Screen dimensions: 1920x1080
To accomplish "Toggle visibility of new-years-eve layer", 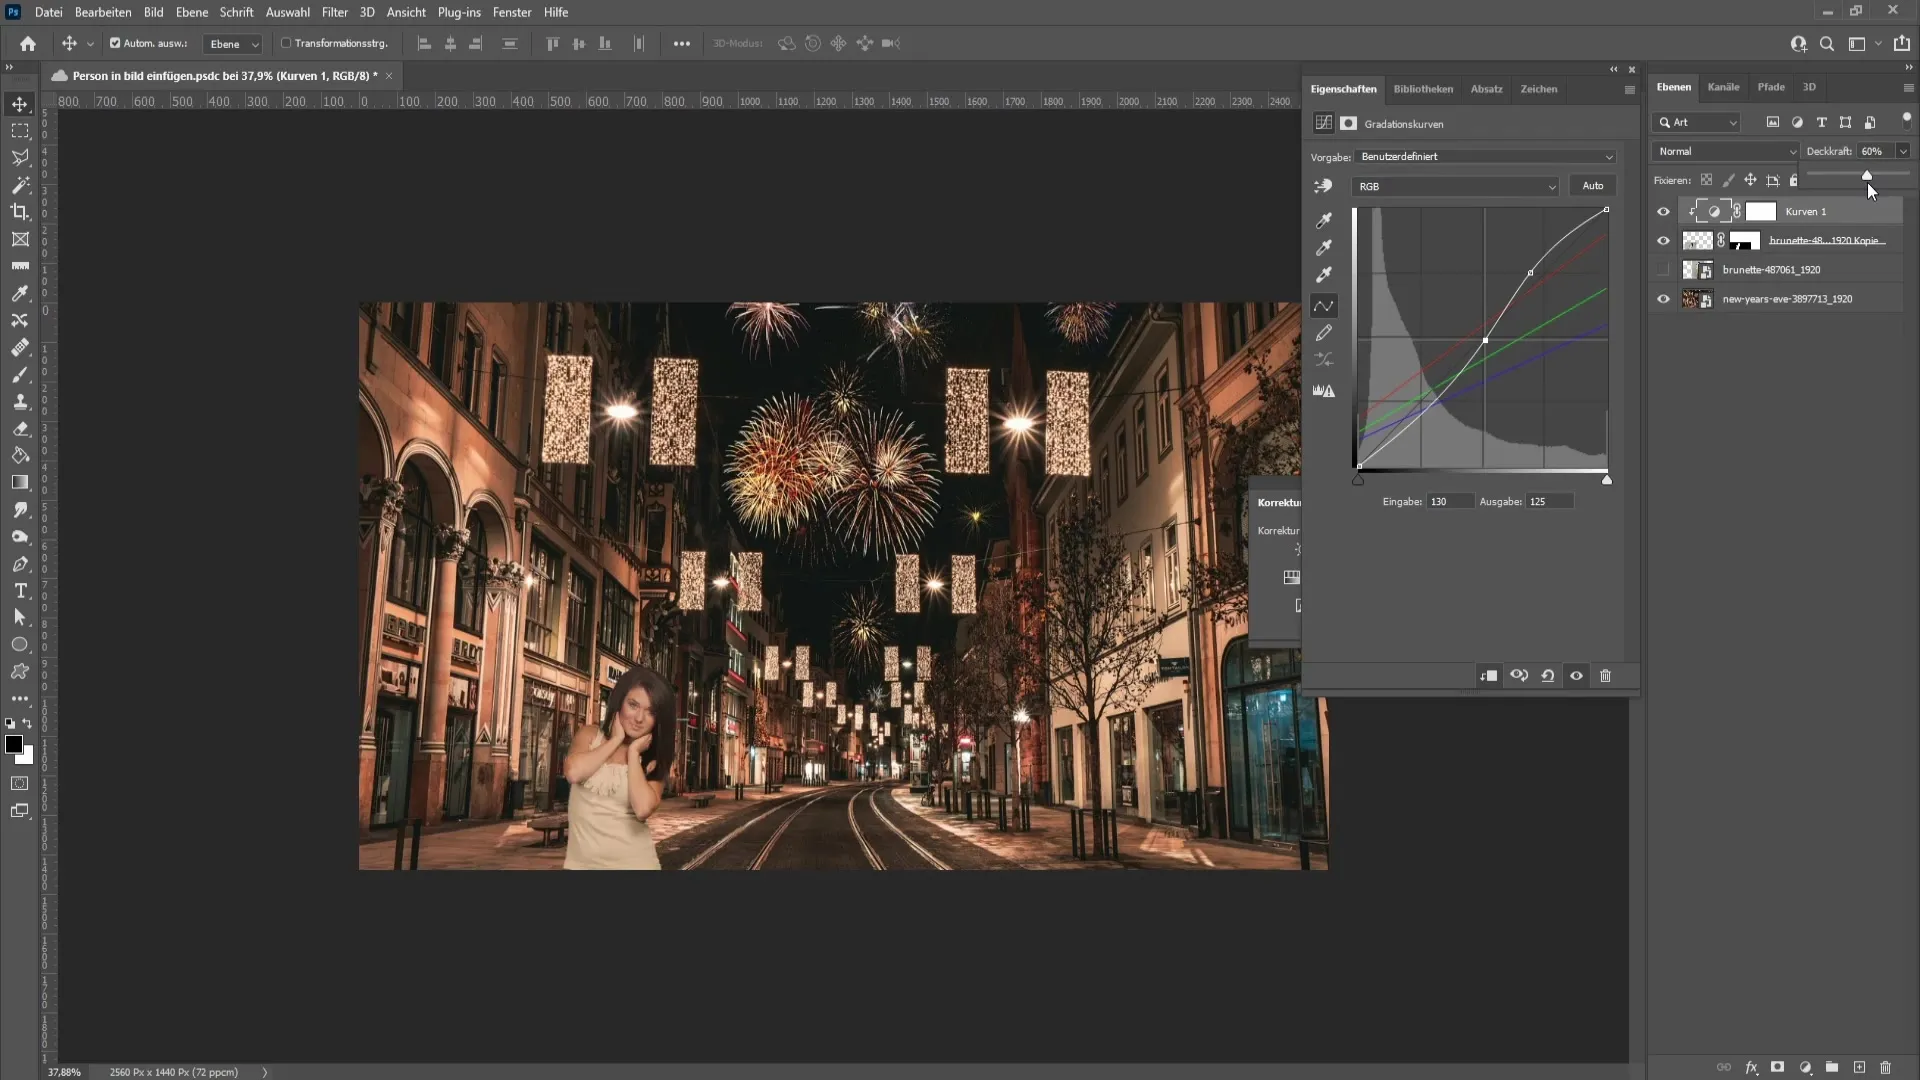I will 1663,299.
